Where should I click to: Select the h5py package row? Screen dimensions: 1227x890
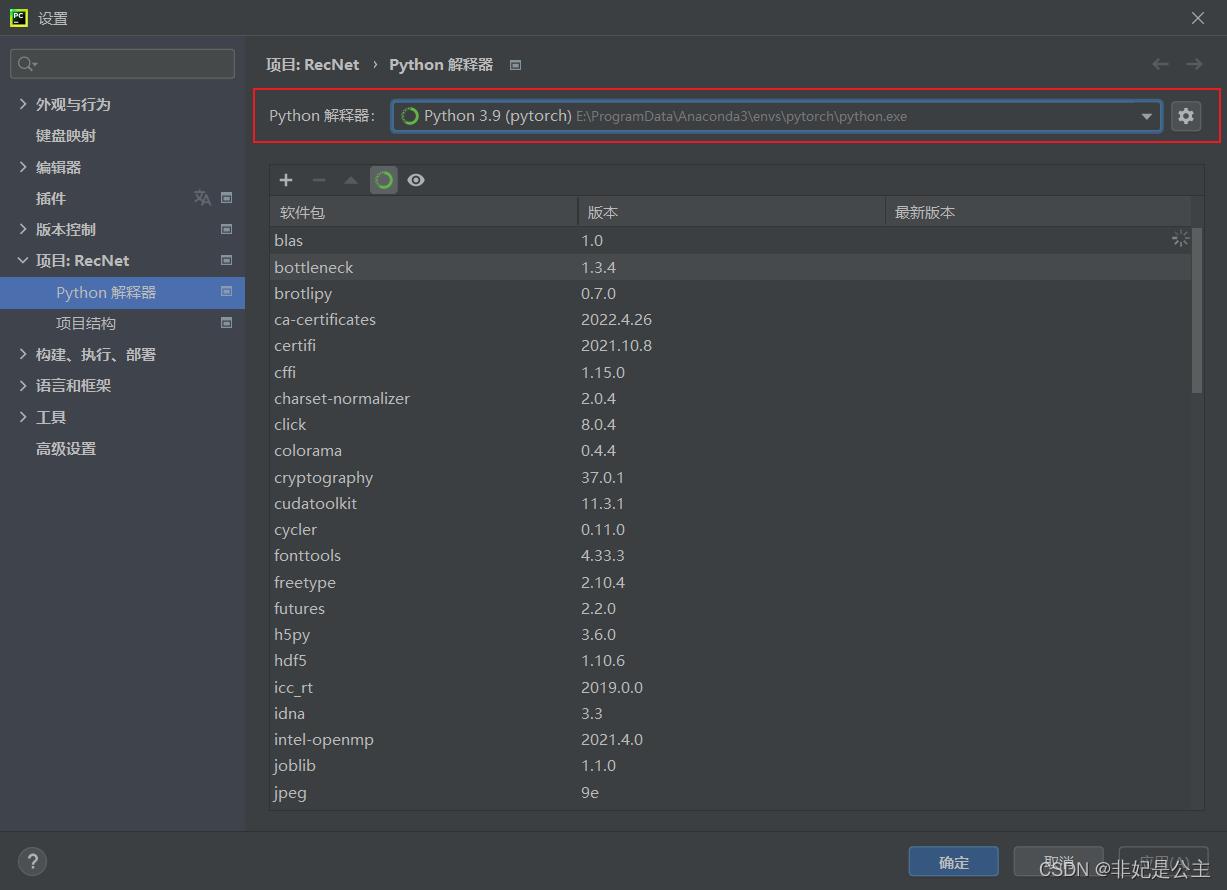coord(730,634)
